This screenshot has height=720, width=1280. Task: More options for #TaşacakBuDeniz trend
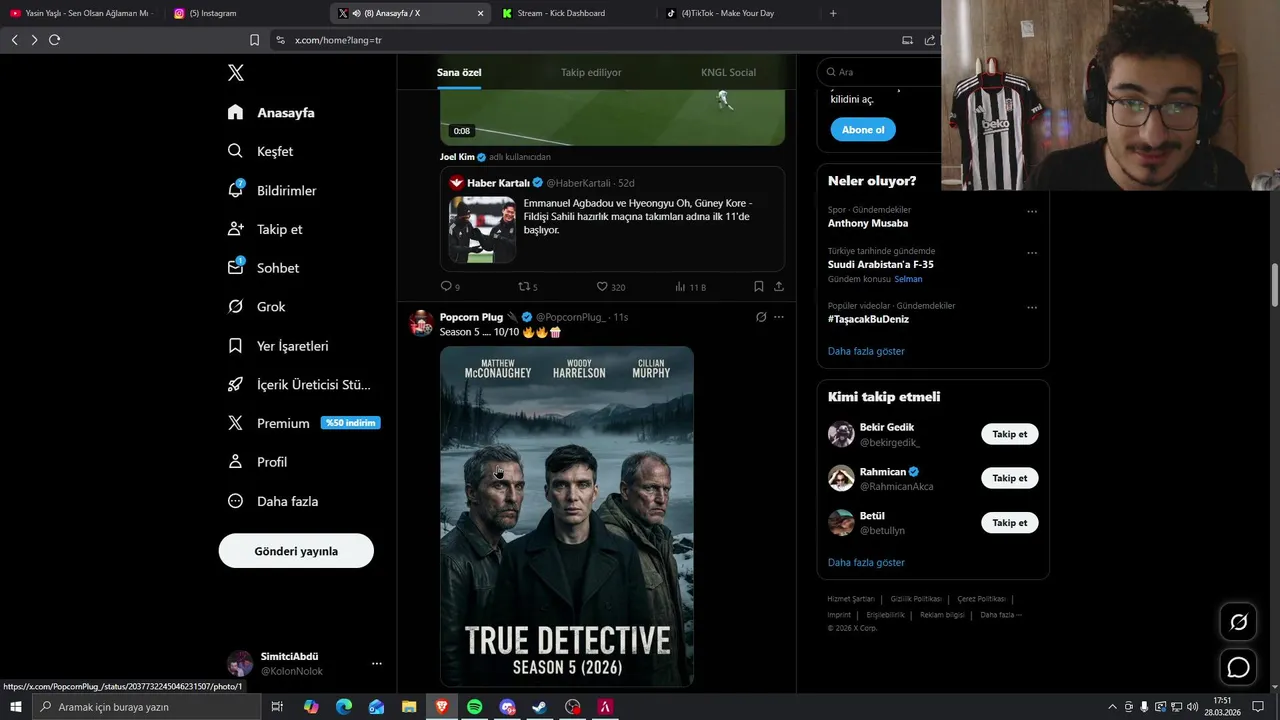pyautogui.click(x=1032, y=308)
